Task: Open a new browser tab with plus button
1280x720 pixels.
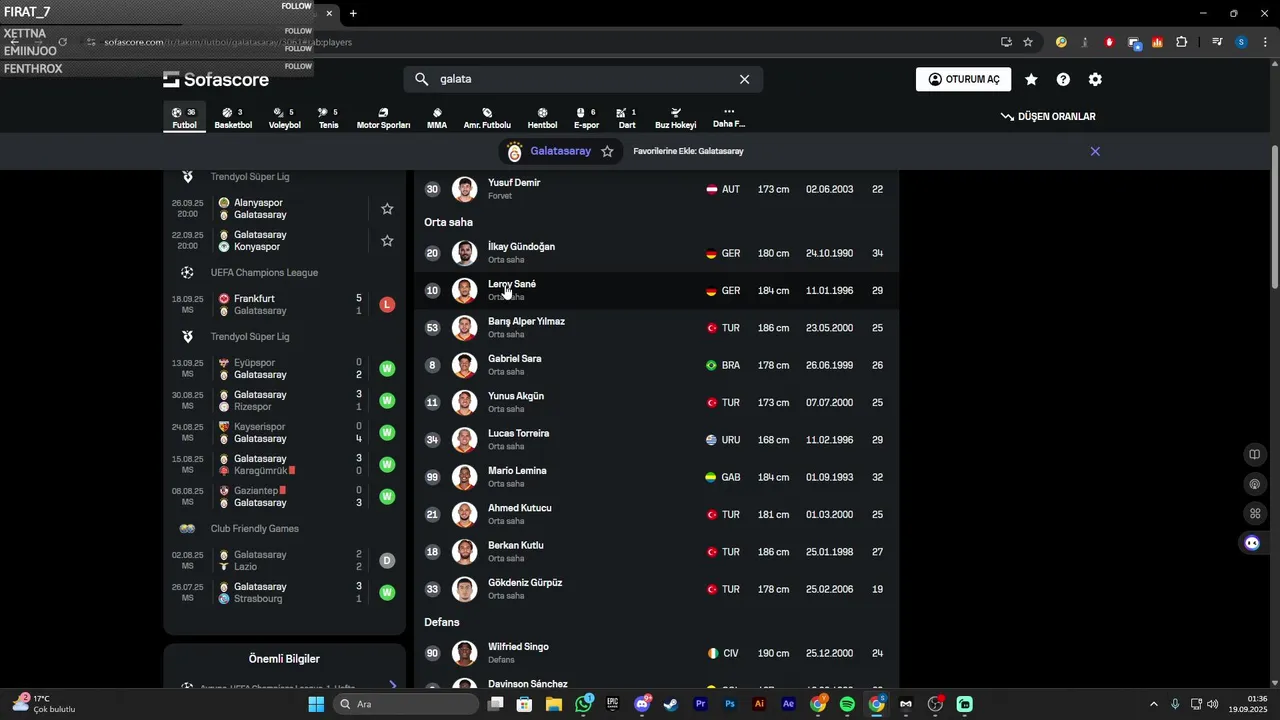Action: [353, 13]
